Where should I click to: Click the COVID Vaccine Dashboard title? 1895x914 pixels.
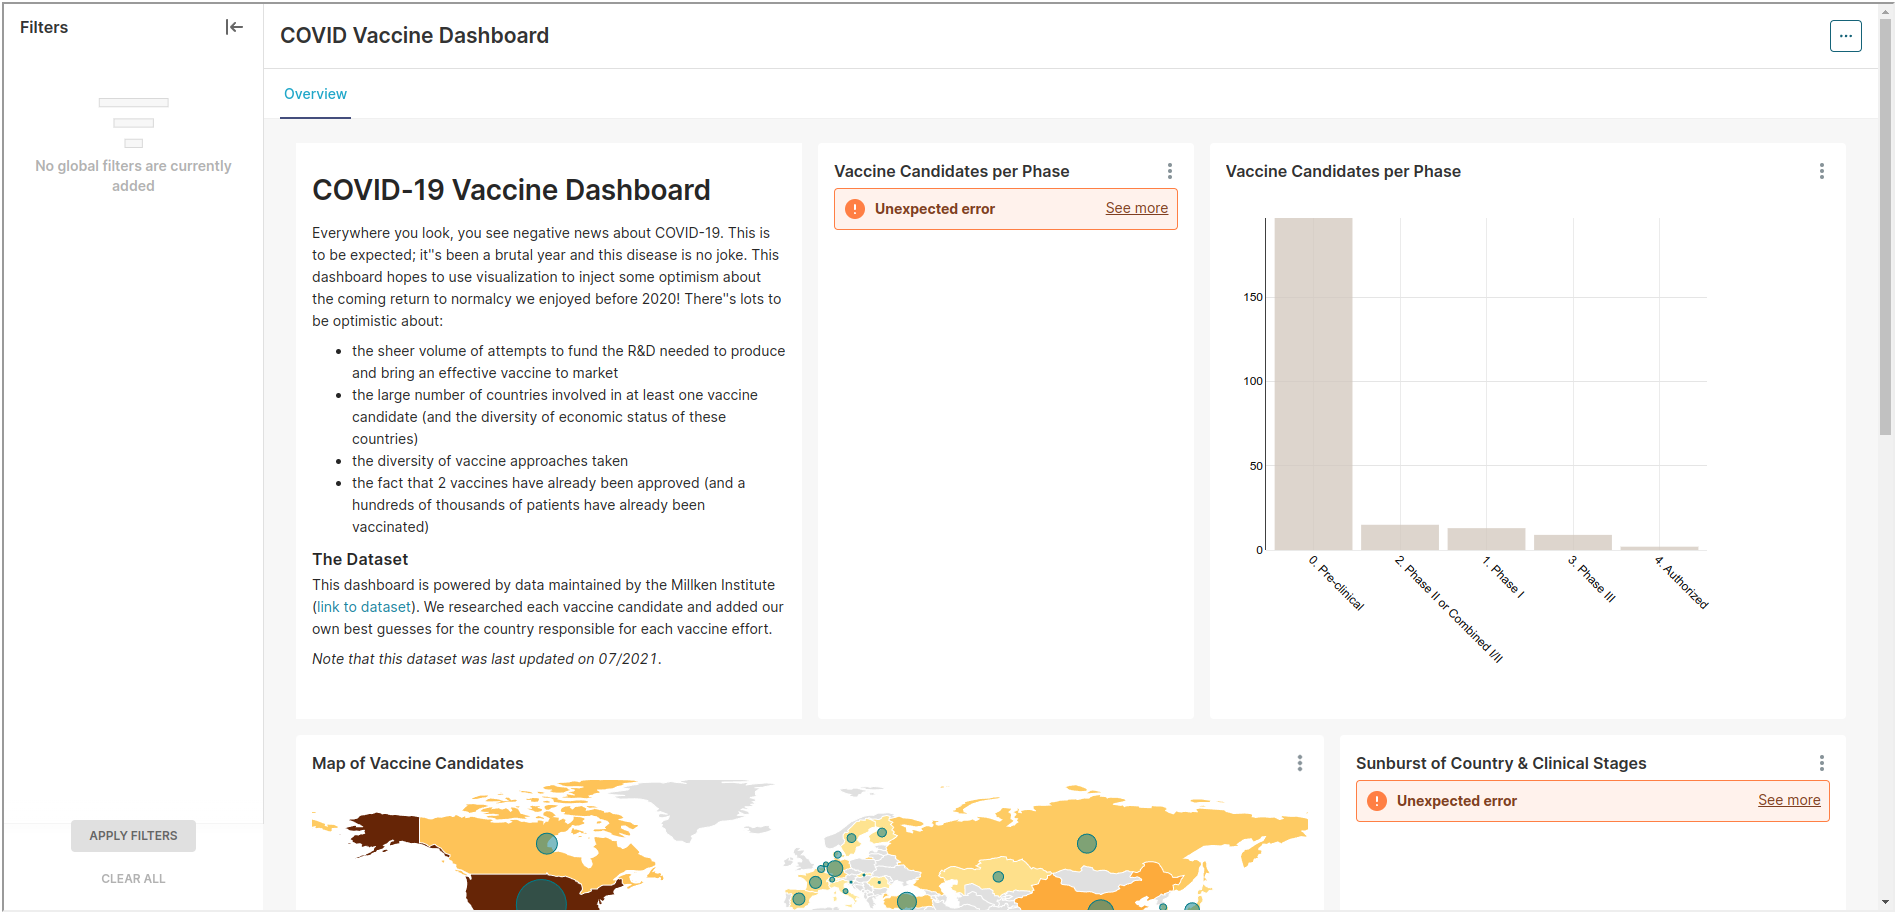coord(414,35)
